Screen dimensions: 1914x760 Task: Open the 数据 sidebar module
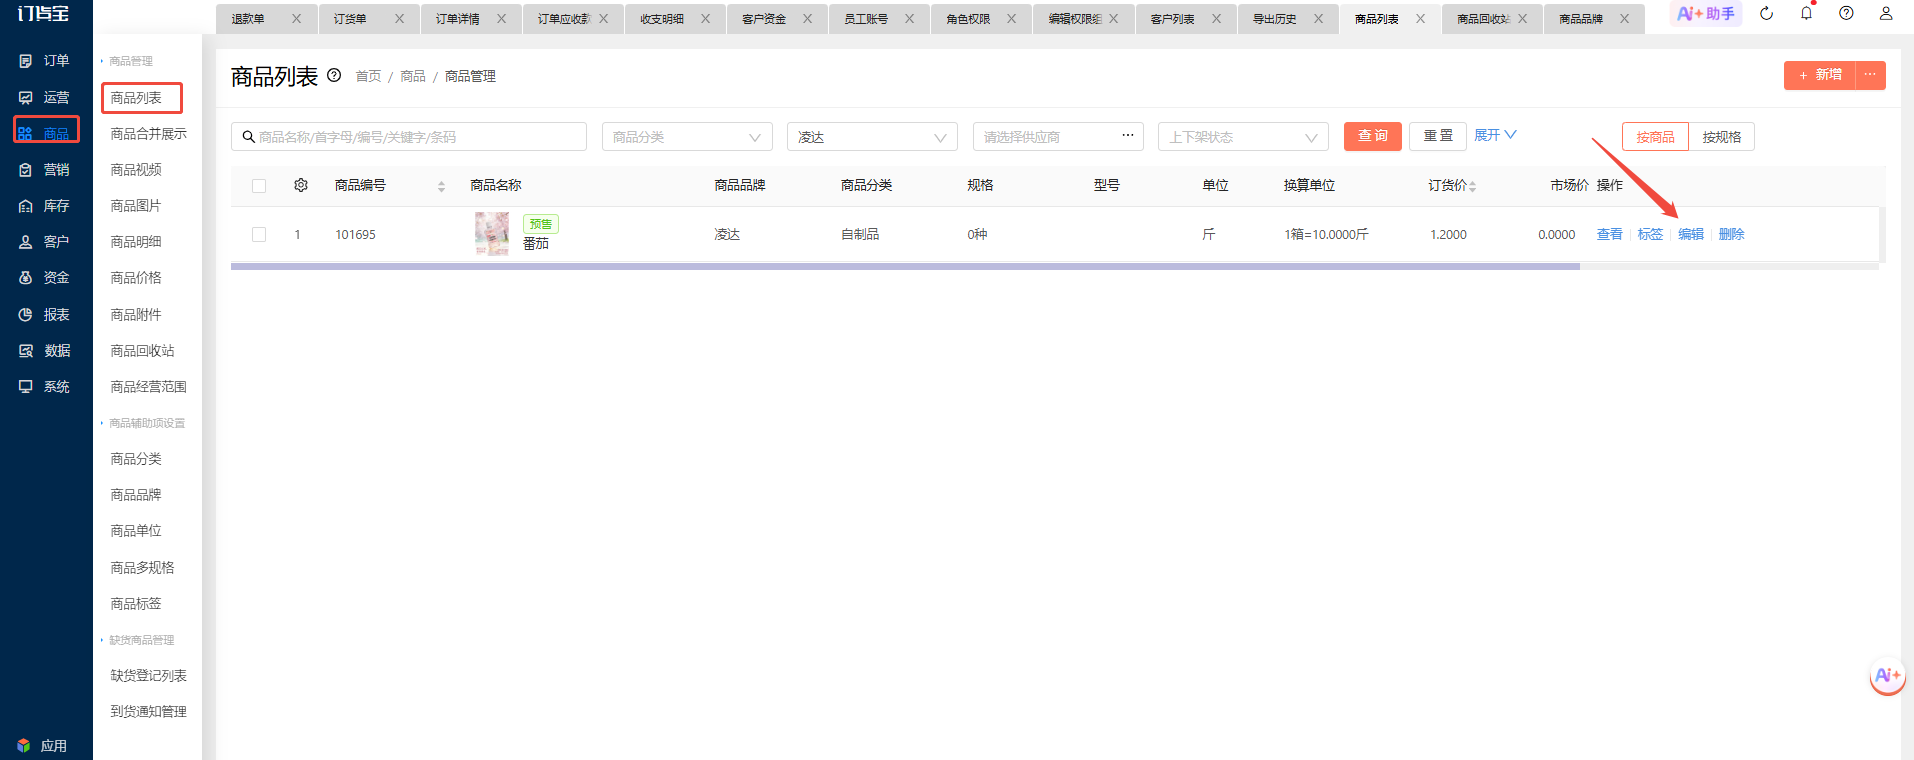click(45, 351)
